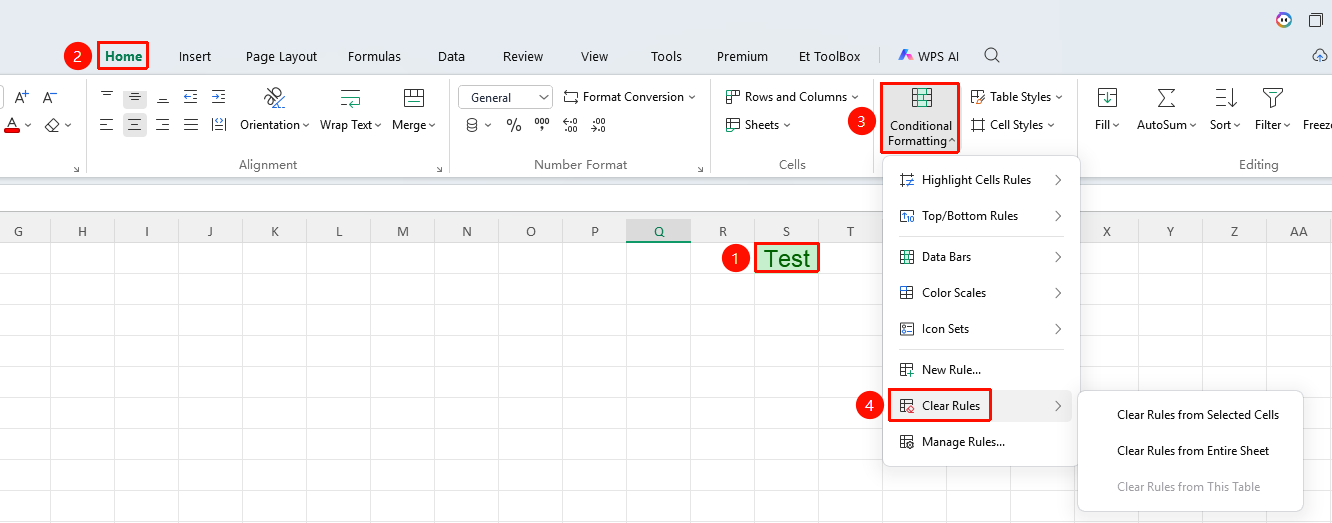Switch to the Formulas tab
Image resolution: width=1332 pixels, height=523 pixels.
coord(374,56)
